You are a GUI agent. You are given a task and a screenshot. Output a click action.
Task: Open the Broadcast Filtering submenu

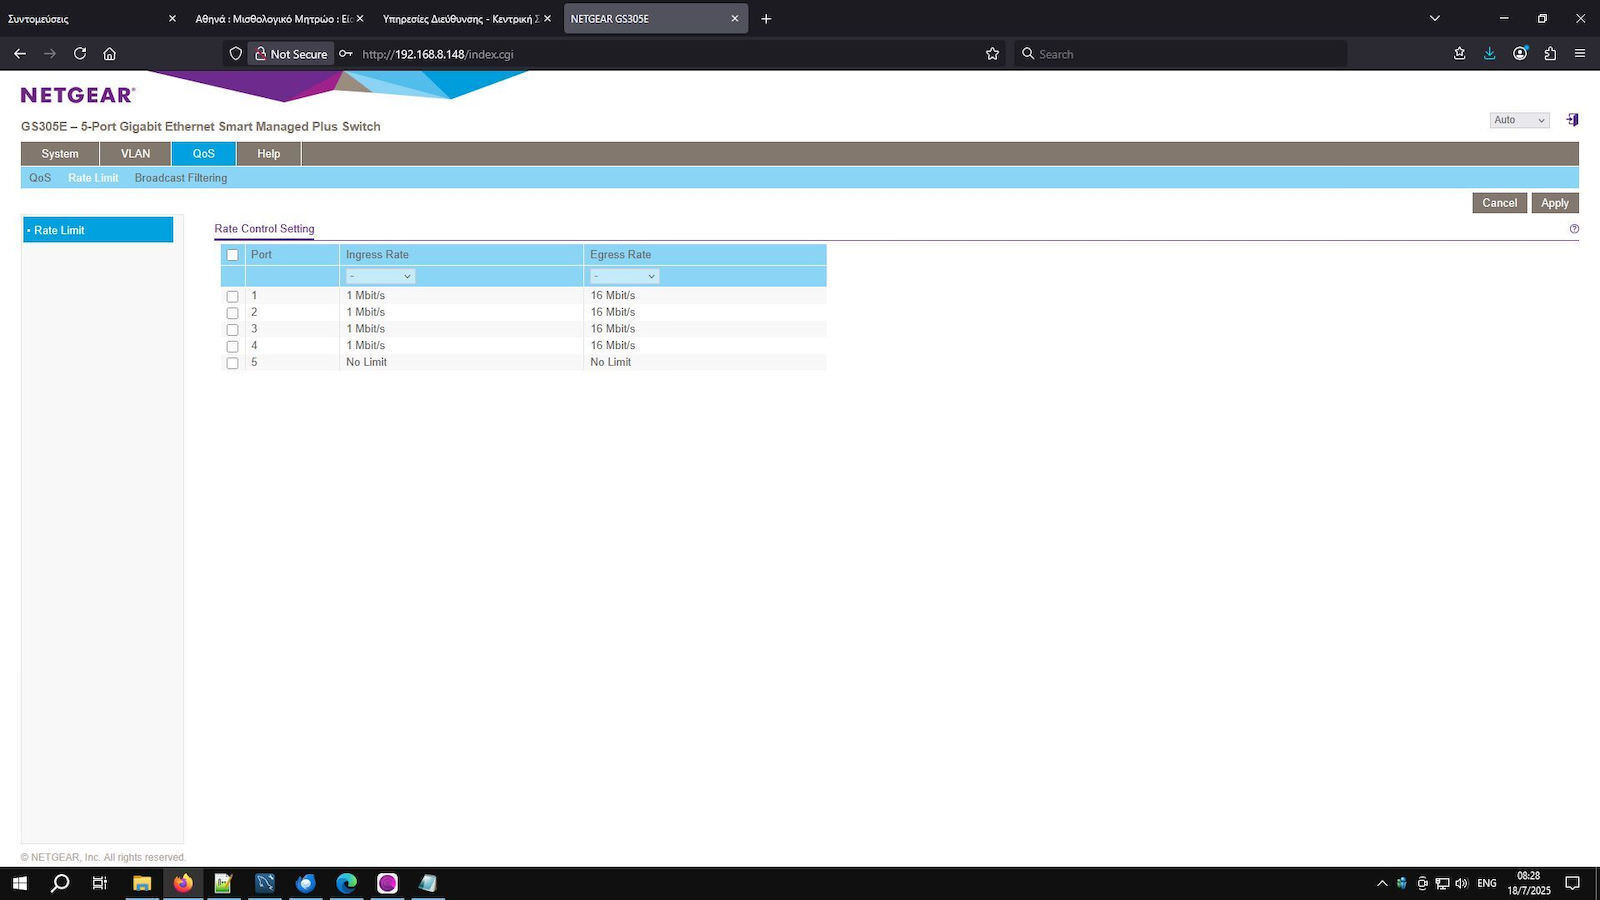[x=181, y=178]
